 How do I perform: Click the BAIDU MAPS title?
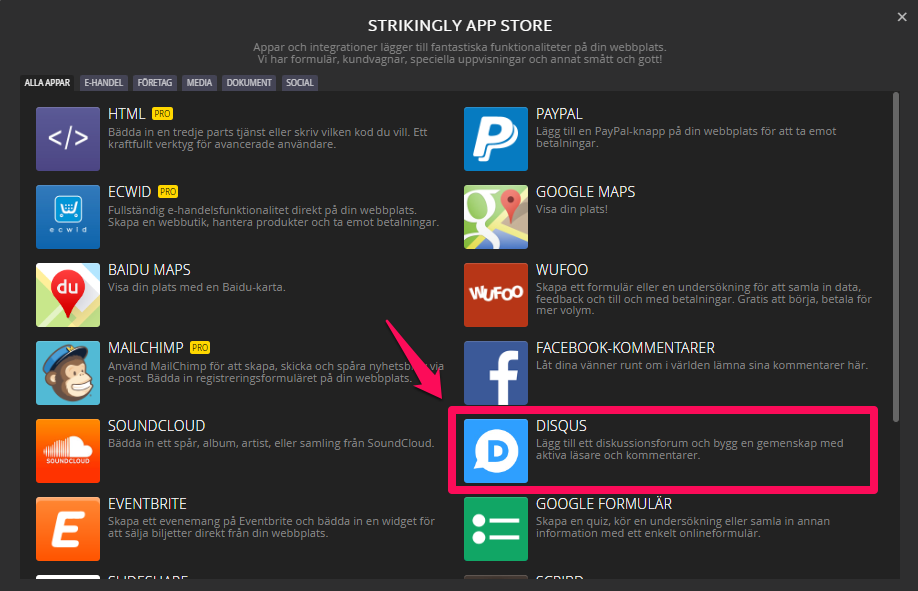click(x=149, y=269)
